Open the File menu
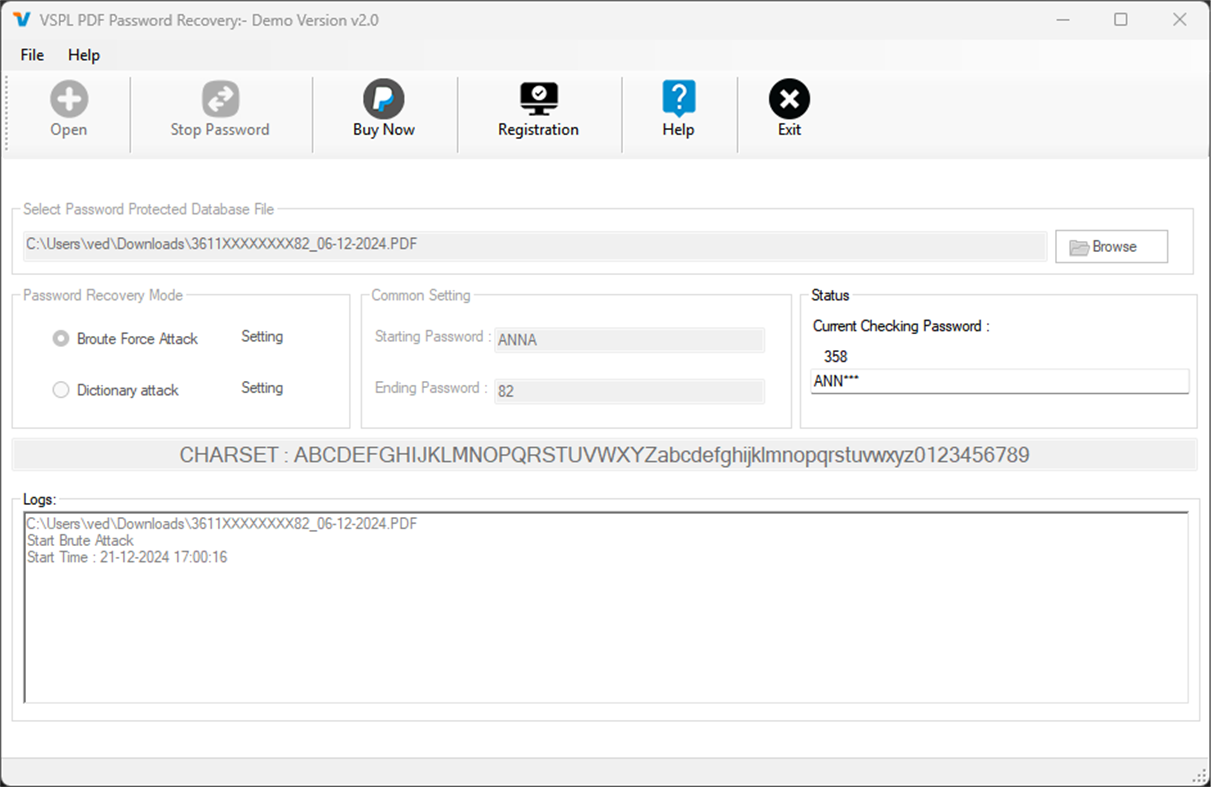1211x787 pixels. (31, 55)
